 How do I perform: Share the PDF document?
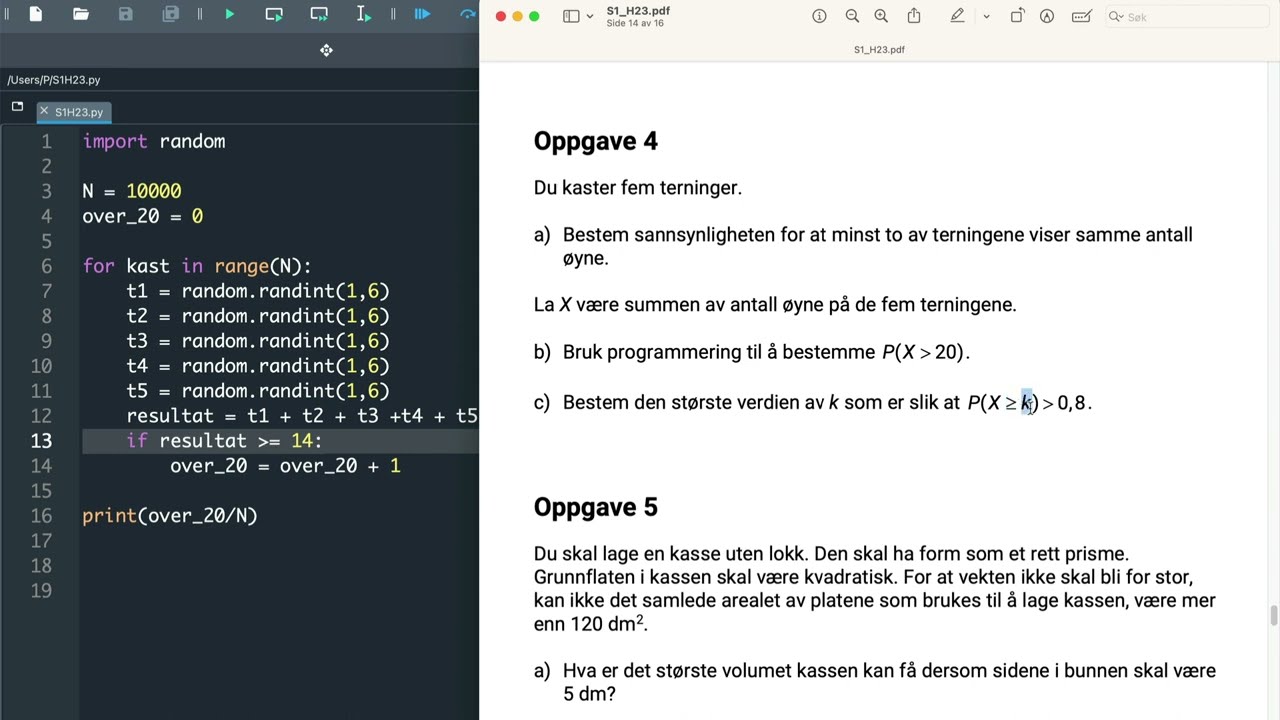coord(914,16)
